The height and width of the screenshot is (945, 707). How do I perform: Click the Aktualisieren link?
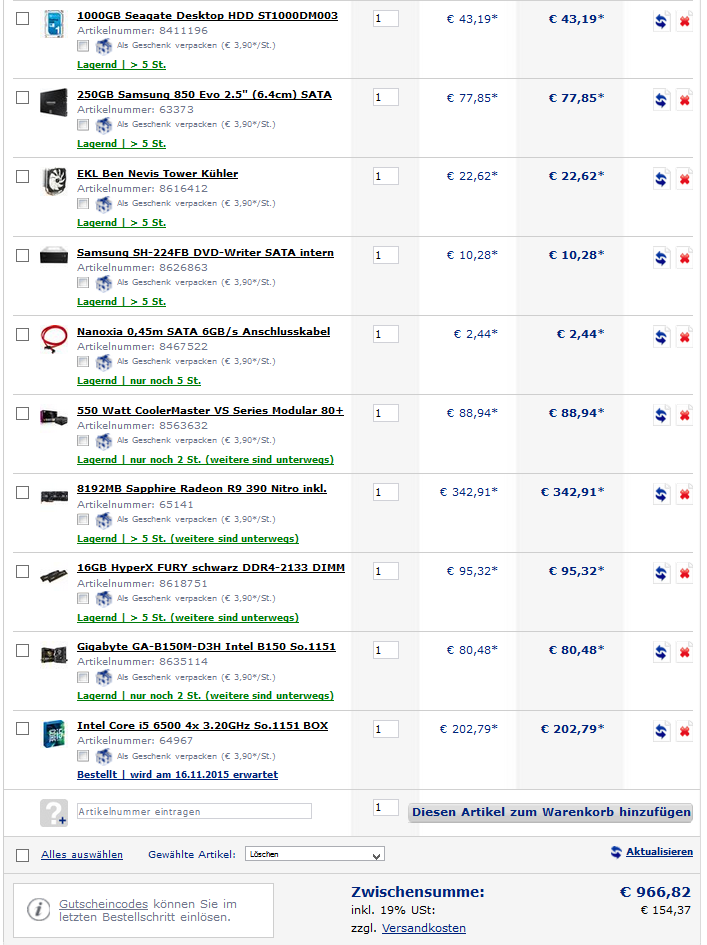[659, 852]
